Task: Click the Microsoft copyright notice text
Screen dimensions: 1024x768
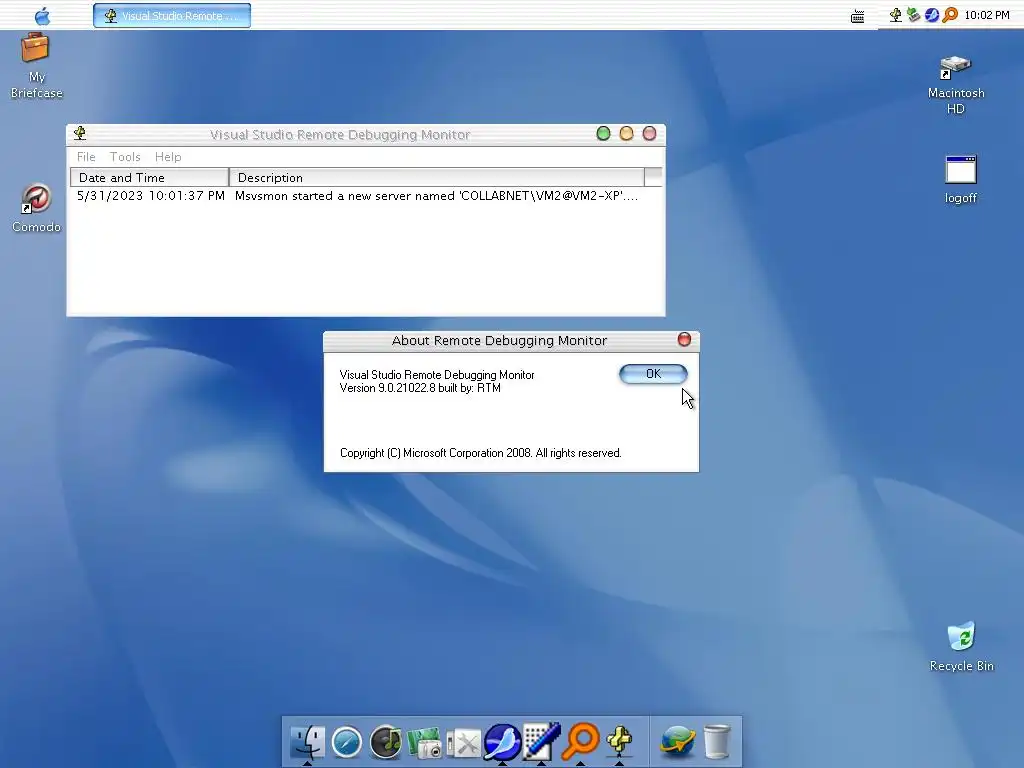Action: [481, 453]
